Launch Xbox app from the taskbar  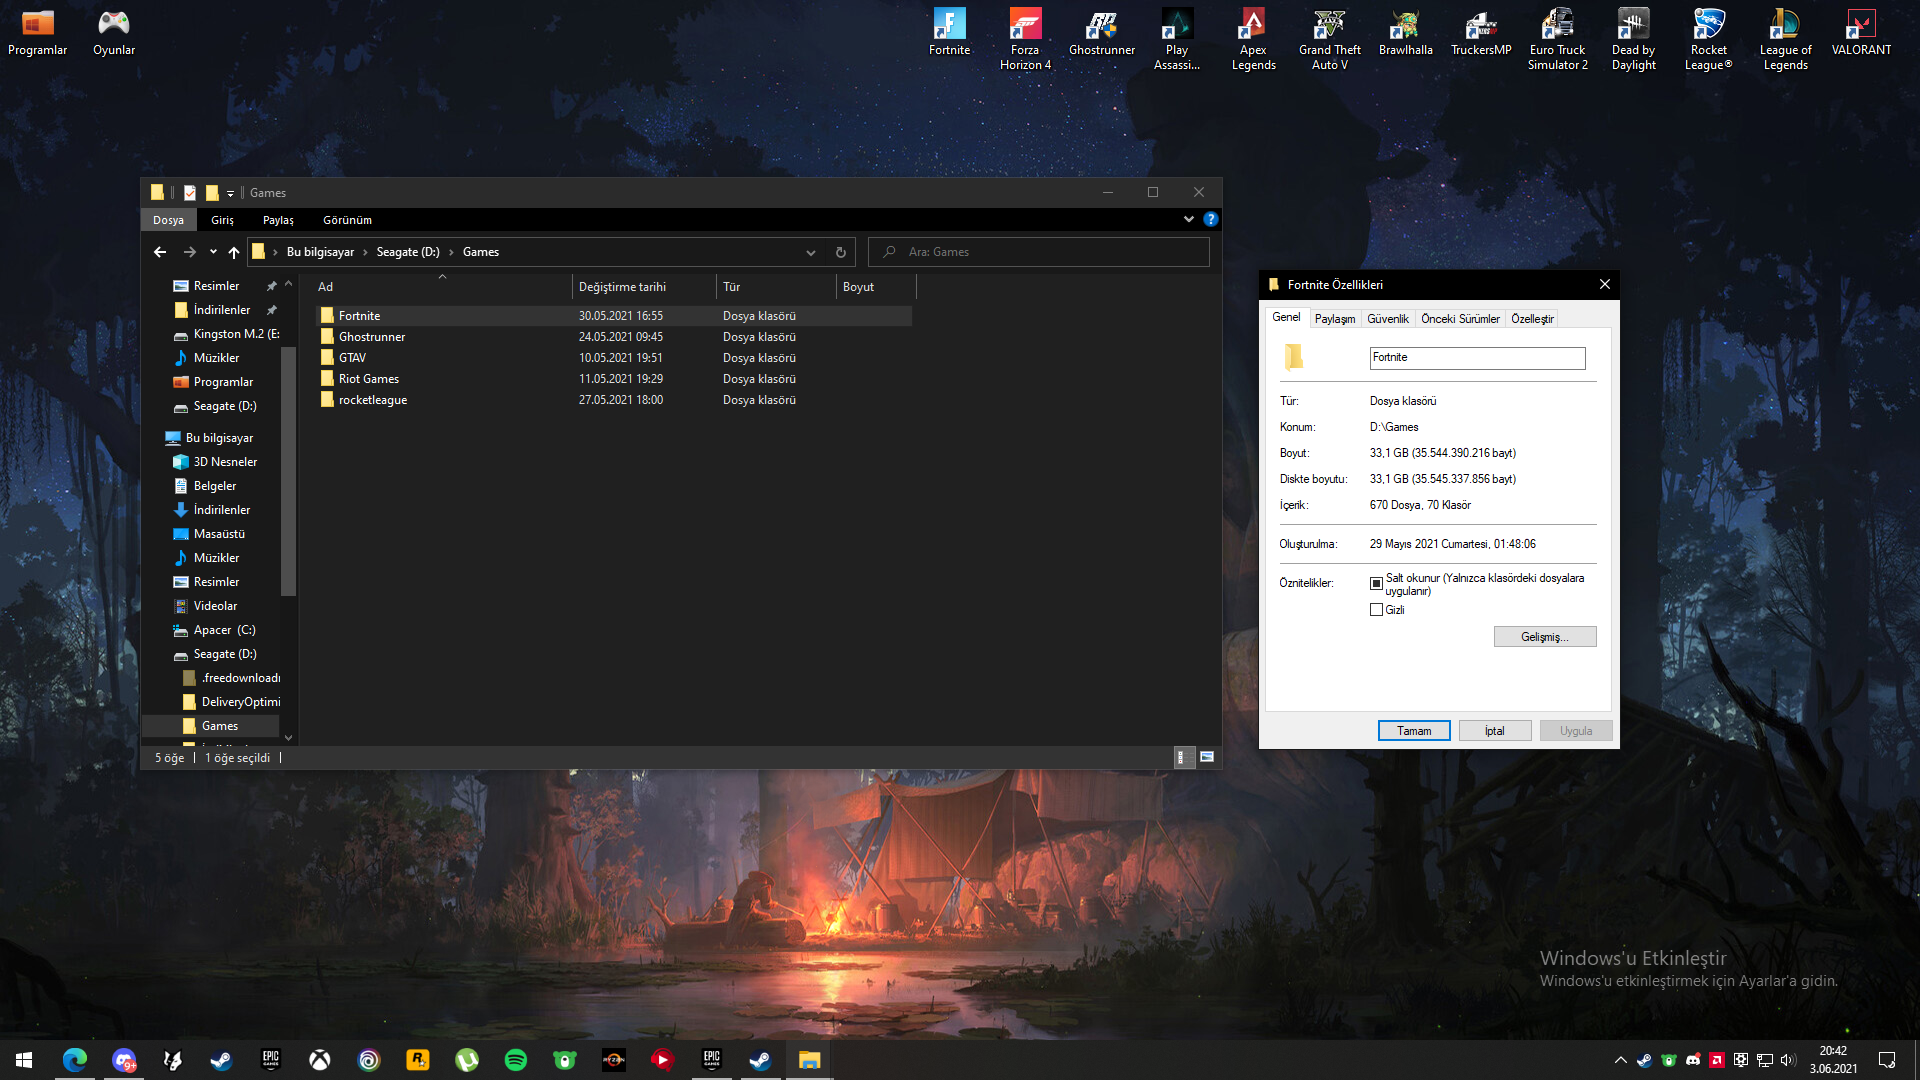coord(320,1060)
